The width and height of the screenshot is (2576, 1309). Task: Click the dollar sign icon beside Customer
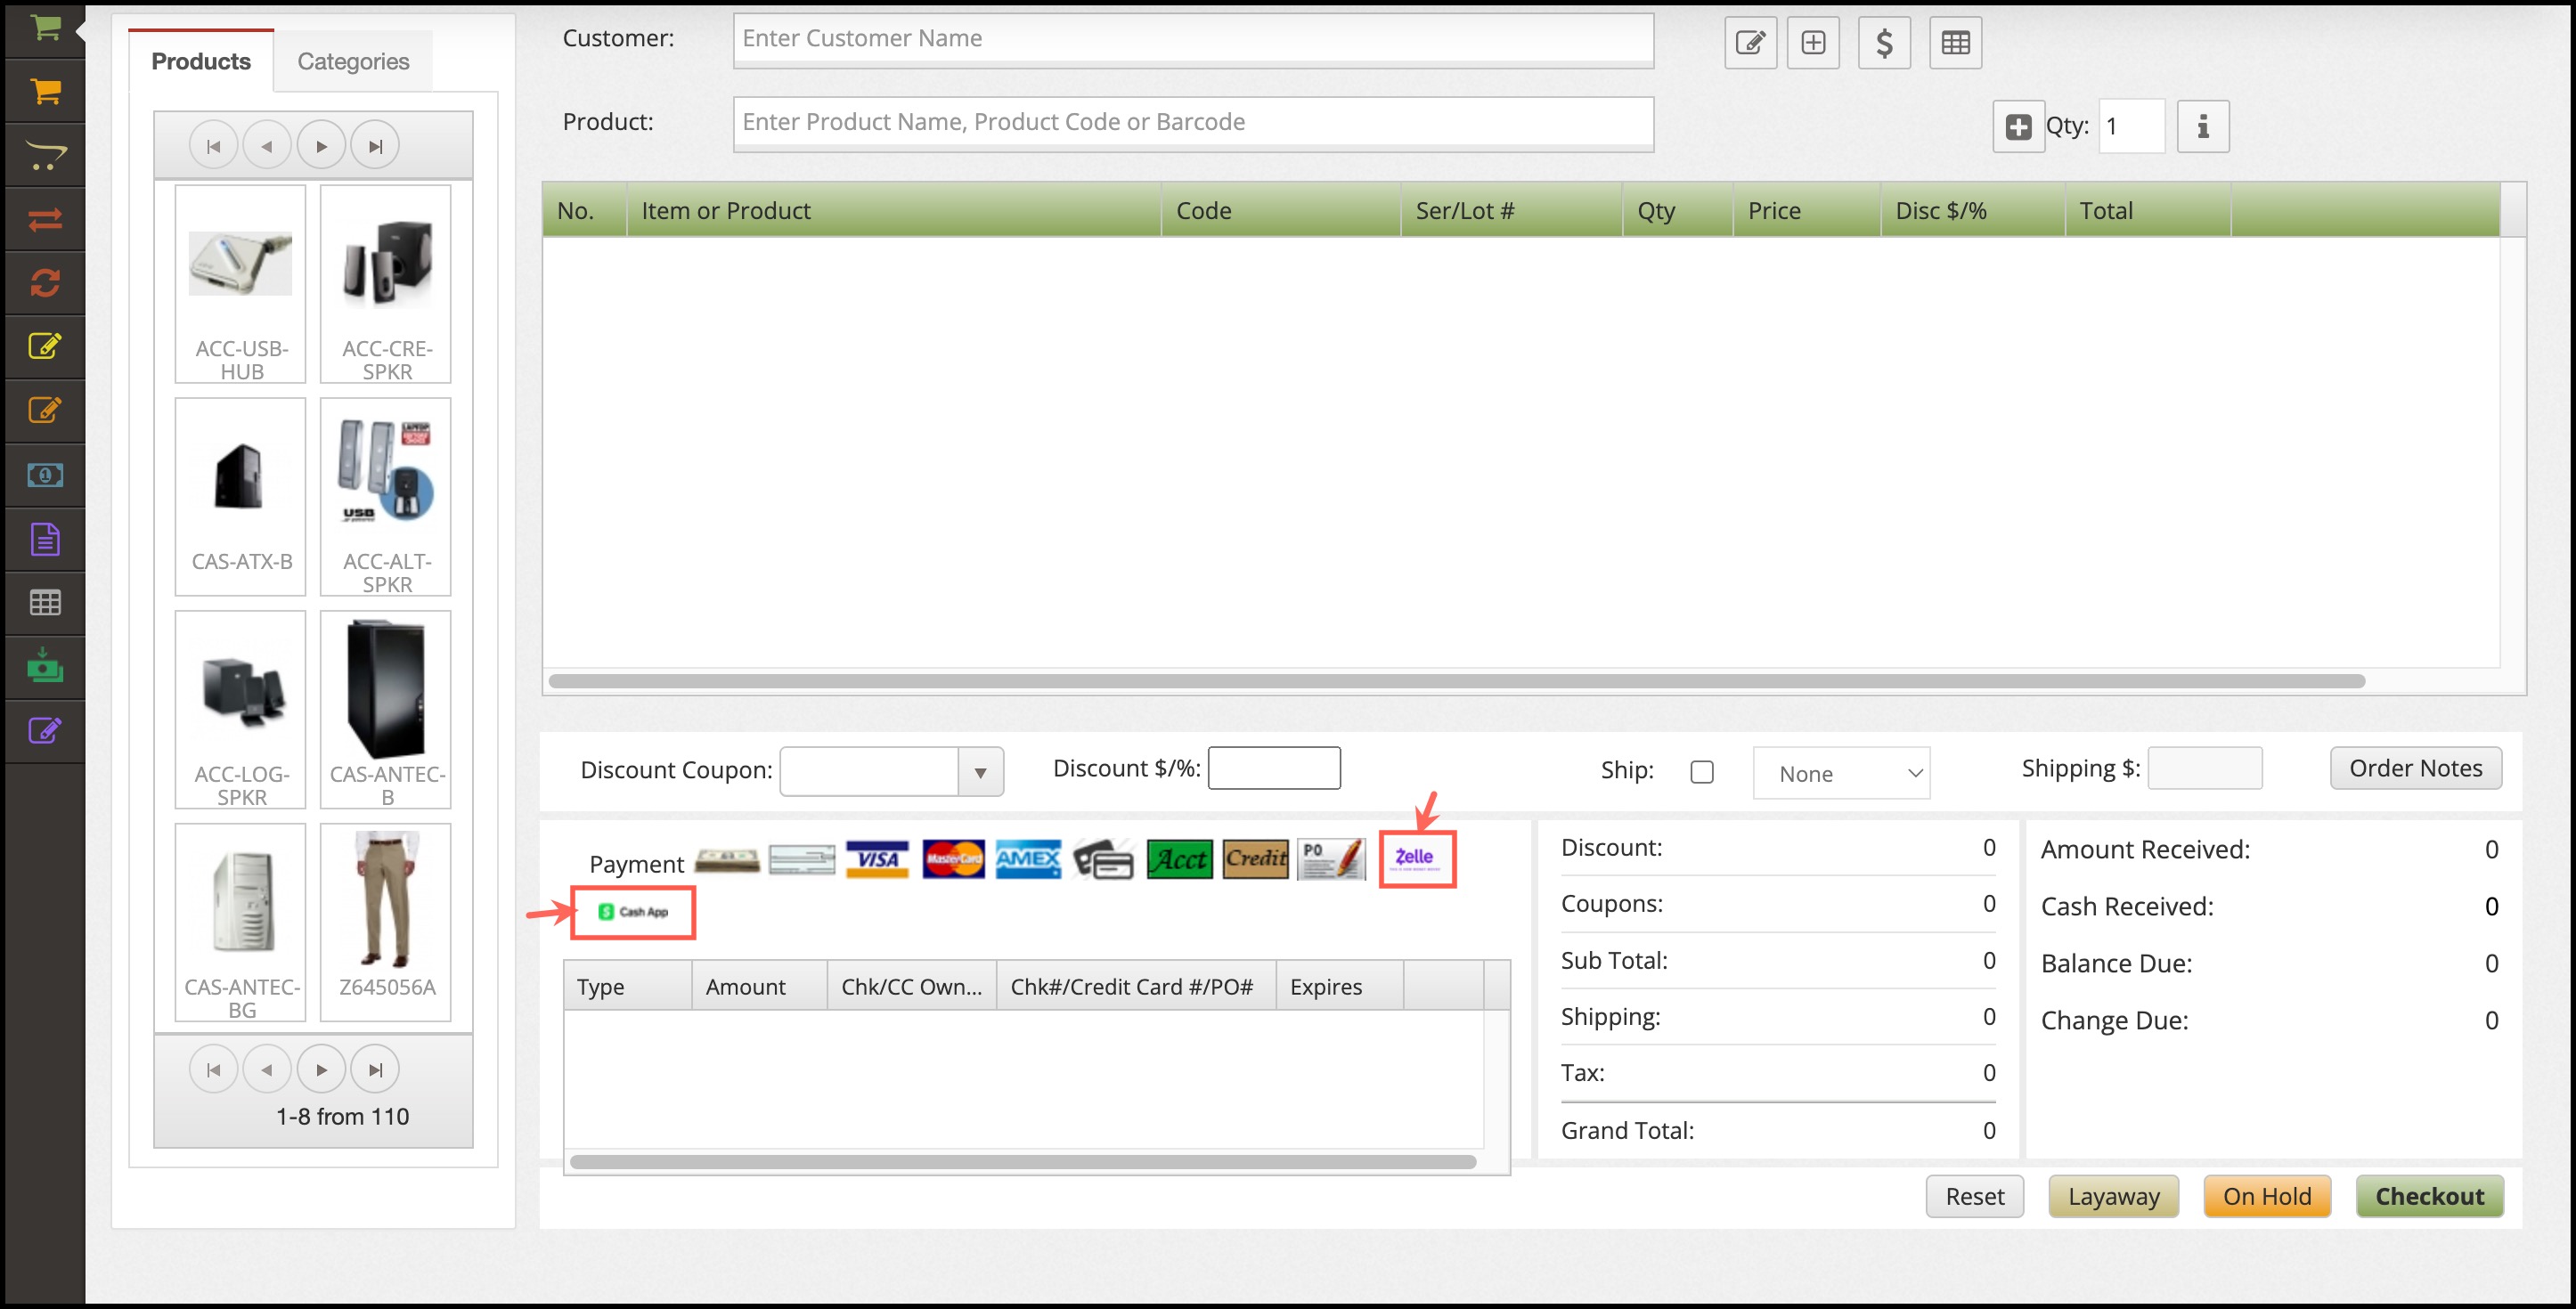pyautogui.click(x=1883, y=43)
